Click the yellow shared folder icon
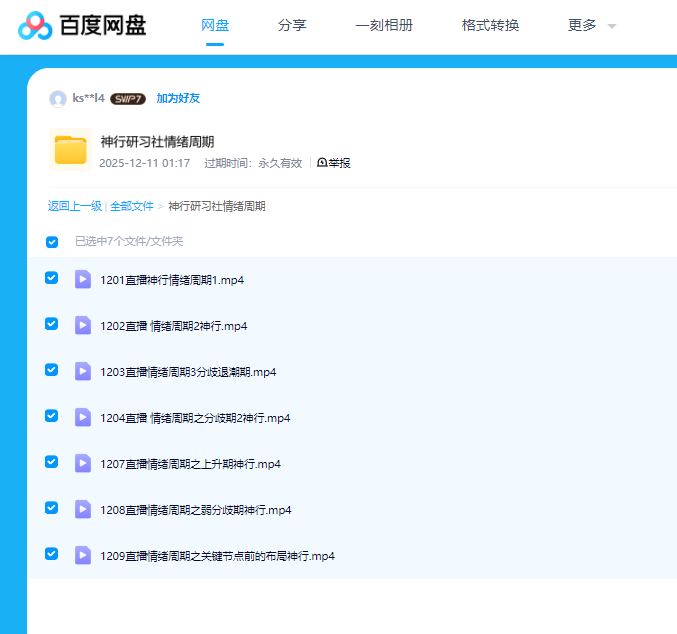 (70, 150)
